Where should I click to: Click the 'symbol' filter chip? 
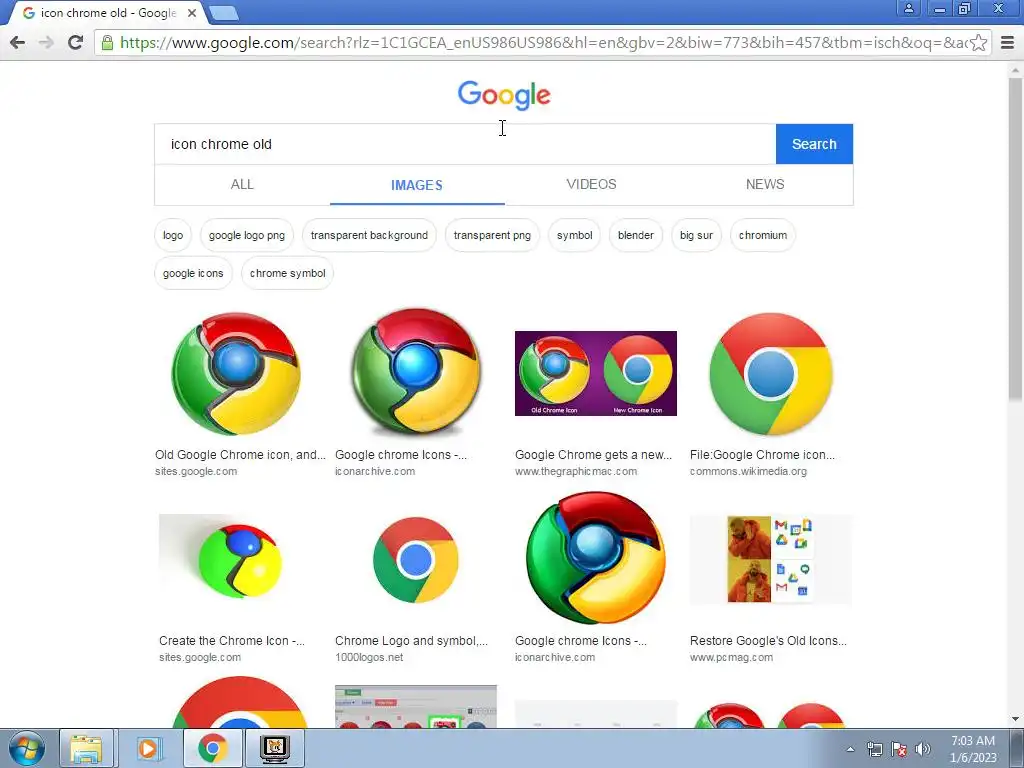(574, 235)
